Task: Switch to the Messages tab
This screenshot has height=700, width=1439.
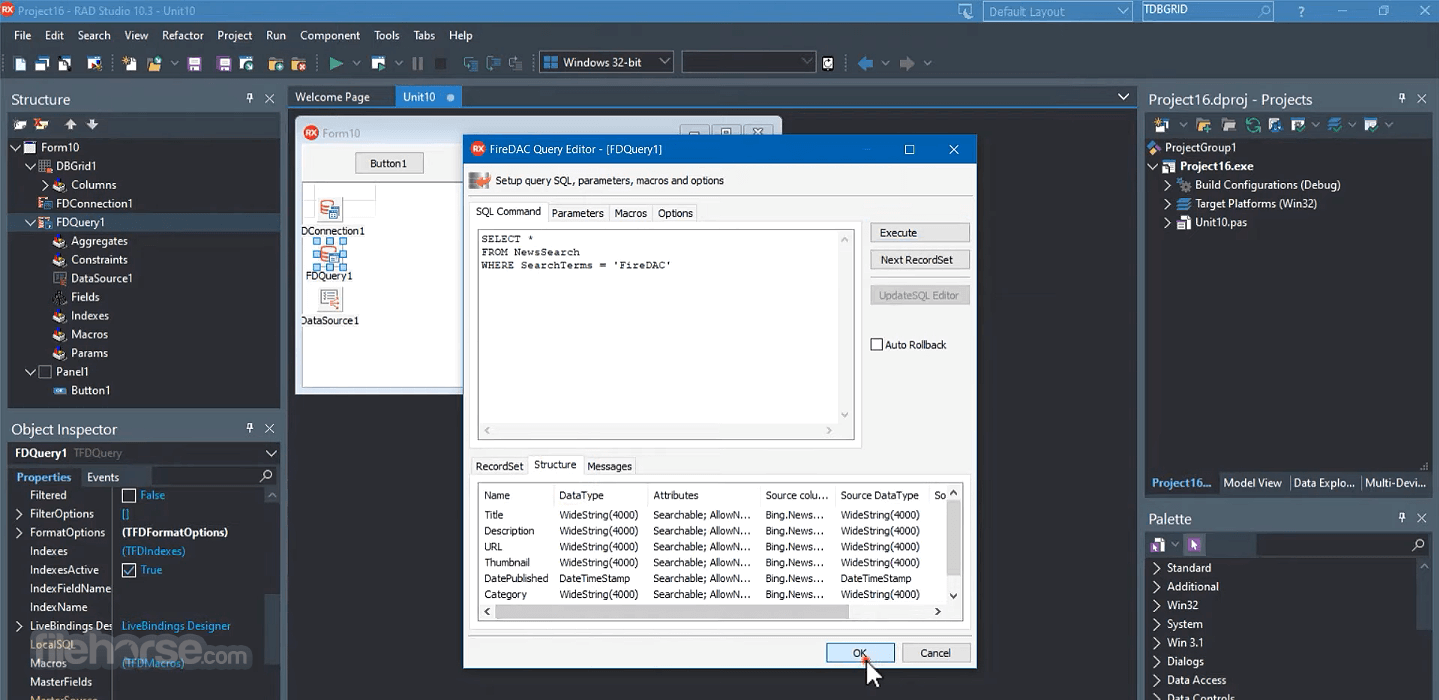Action: tap(610, 466)
